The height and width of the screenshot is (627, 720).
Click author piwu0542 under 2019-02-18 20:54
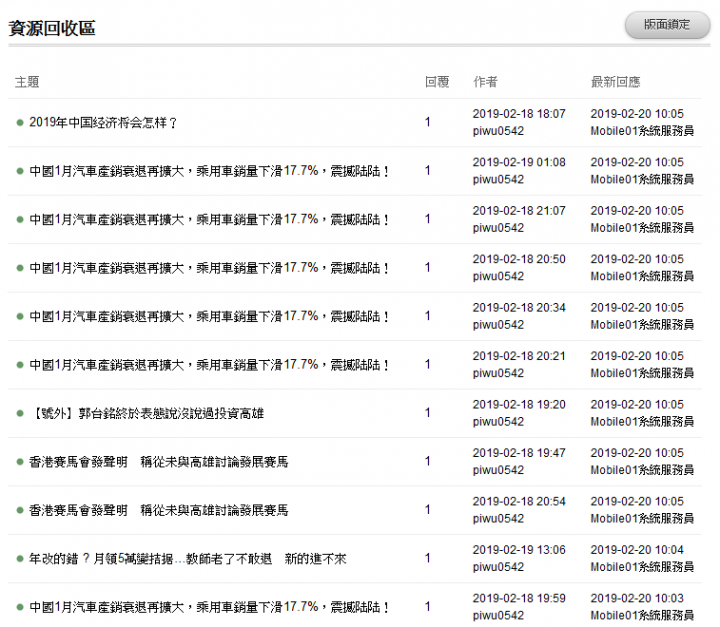click(x=498, y=519)
